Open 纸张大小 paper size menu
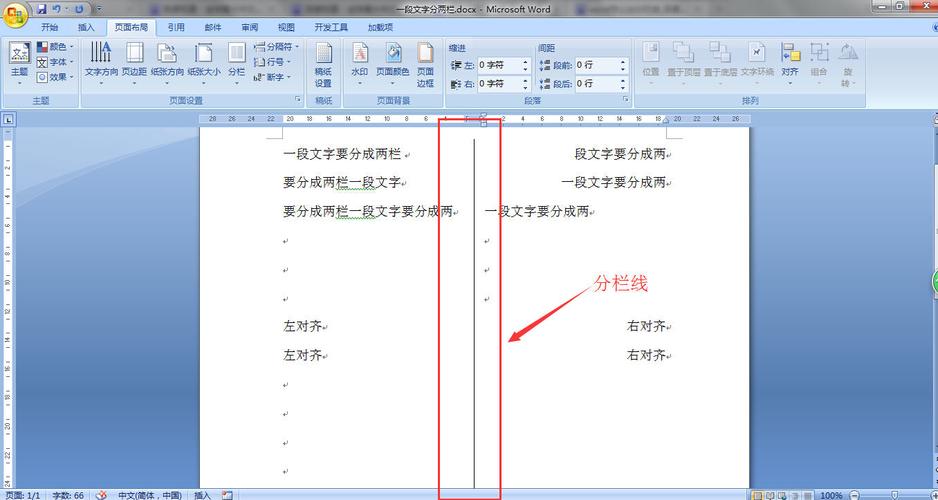Image resolution: width=938 pixels, height=500 pixels. [x=204, y=63]
